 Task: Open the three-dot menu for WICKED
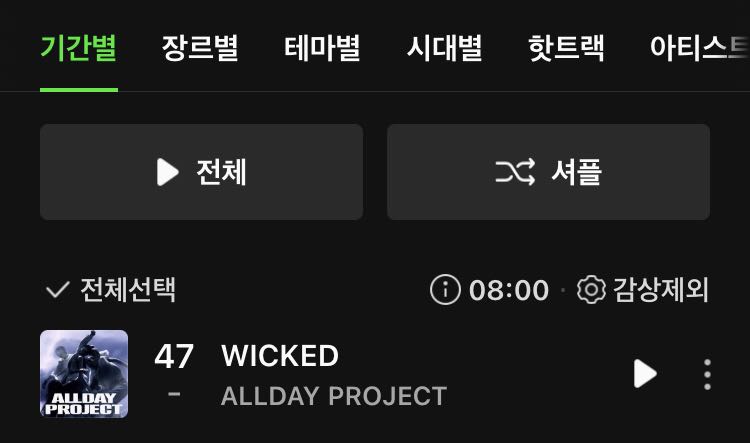[x=707, y=374]
